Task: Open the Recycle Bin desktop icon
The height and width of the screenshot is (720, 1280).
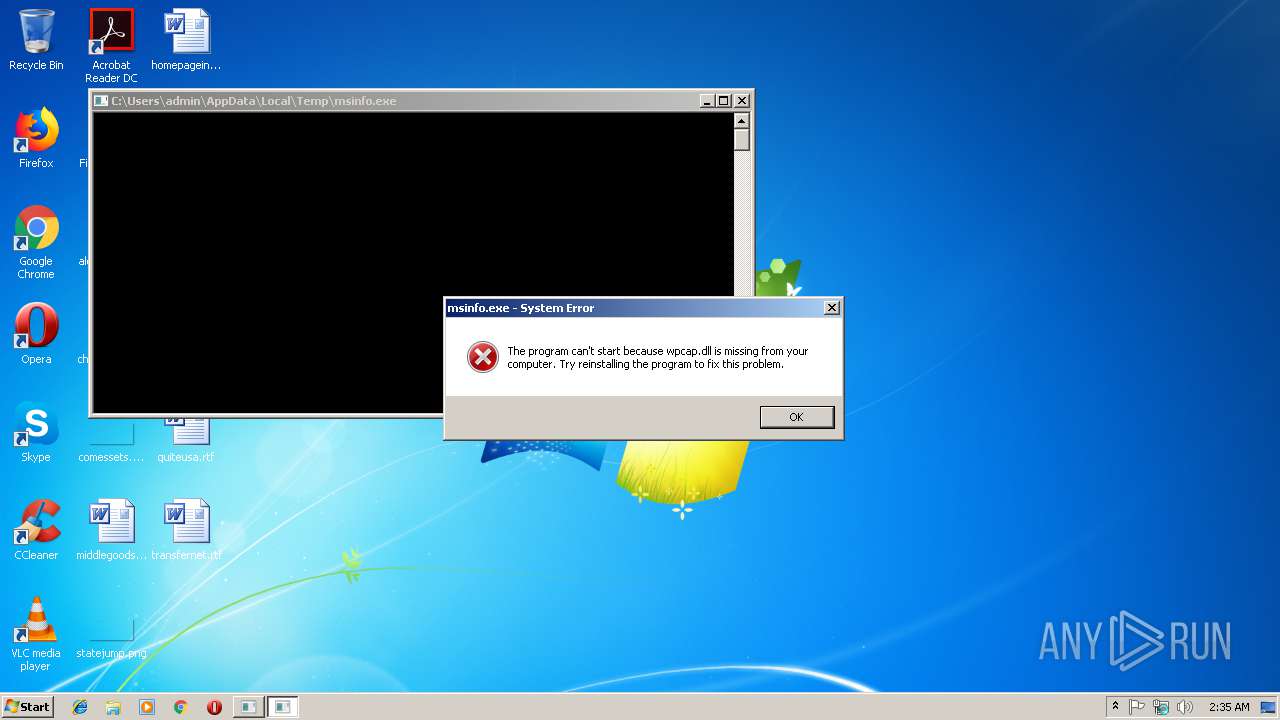Action: pos(36,40)
